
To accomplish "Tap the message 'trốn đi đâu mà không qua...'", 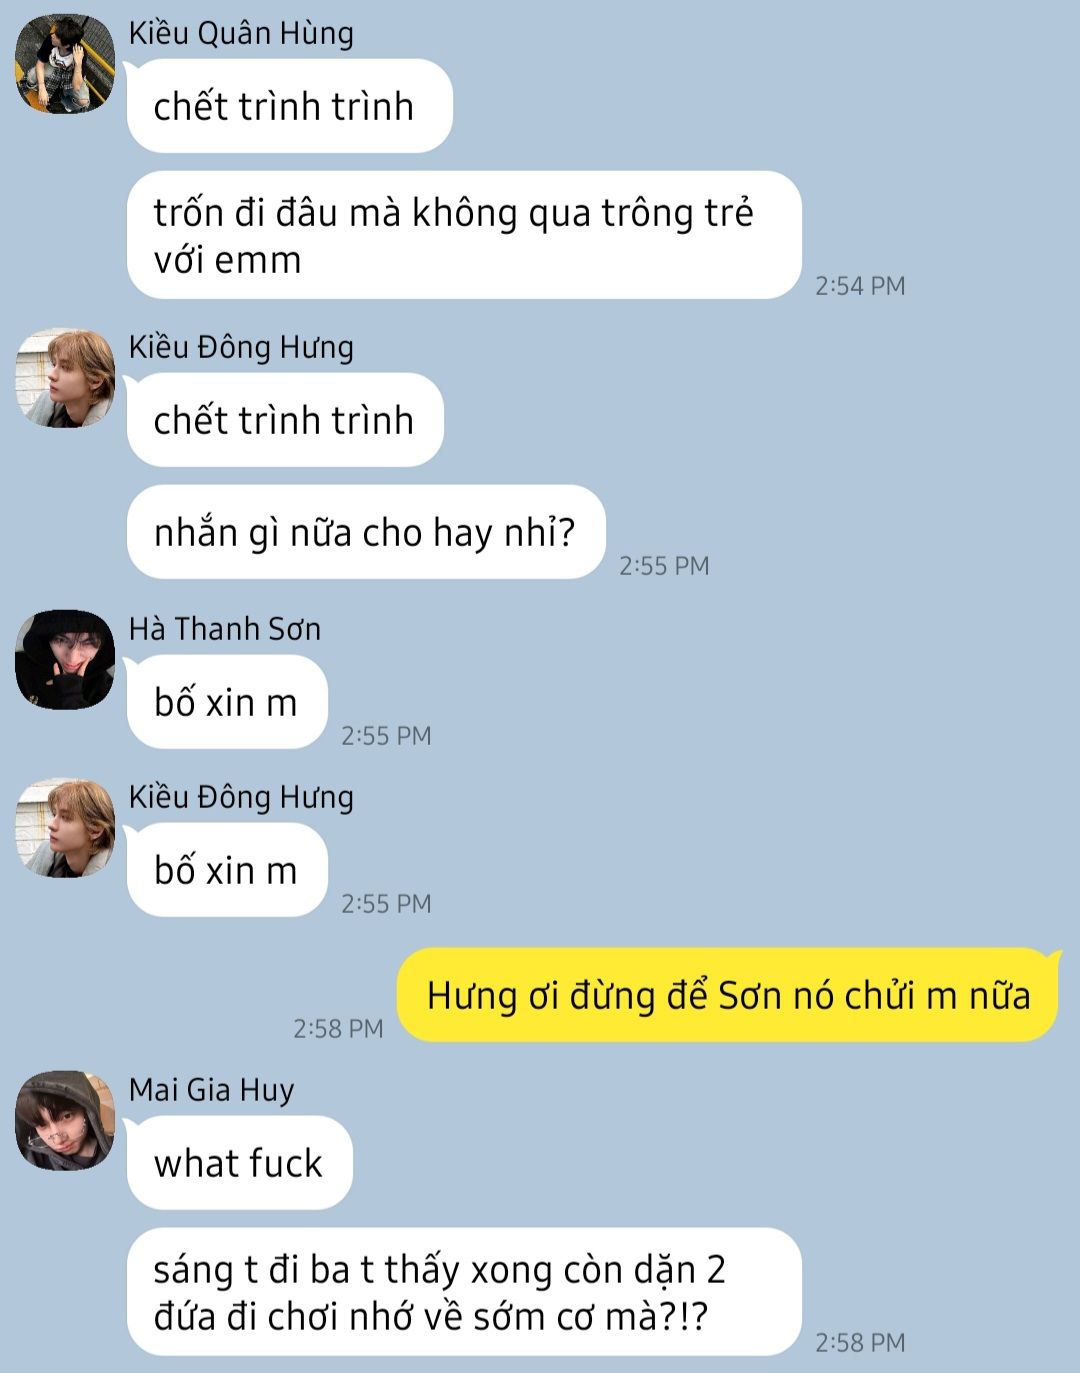I will tap(465, 235).
